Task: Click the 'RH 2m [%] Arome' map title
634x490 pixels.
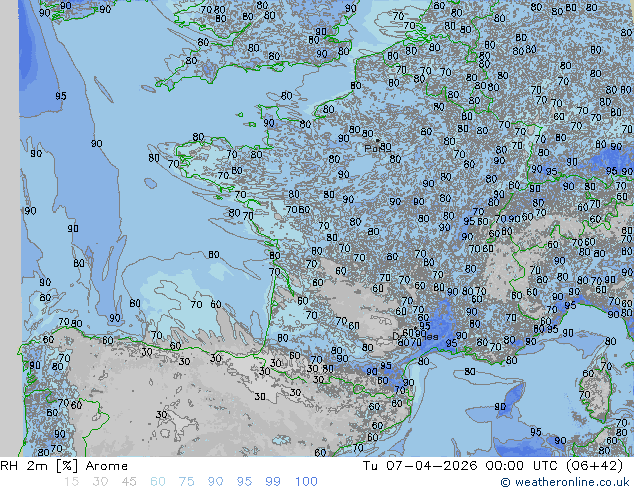Action: point(65,466)
